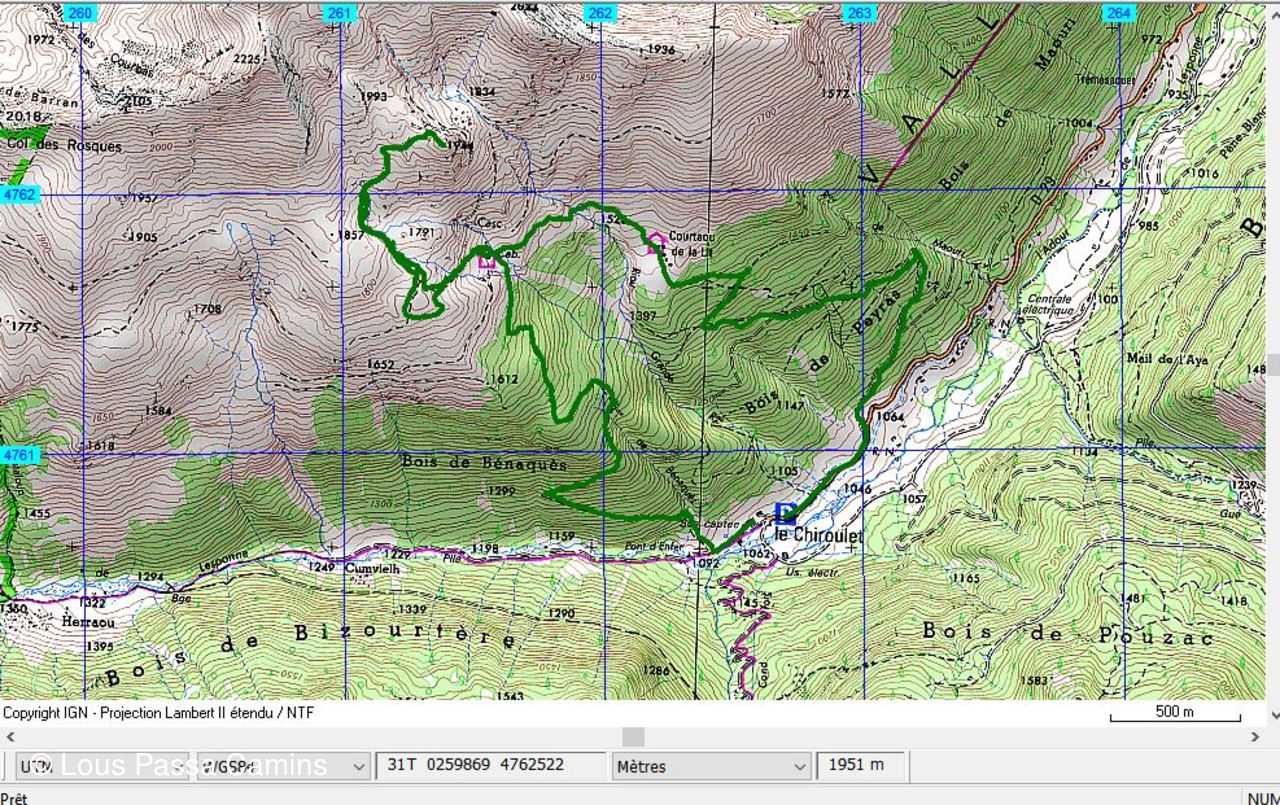This screenshot has height=805, width=1280.
Task: Click the cyan 263 grid coordinate label
Action: click(859, 13)
